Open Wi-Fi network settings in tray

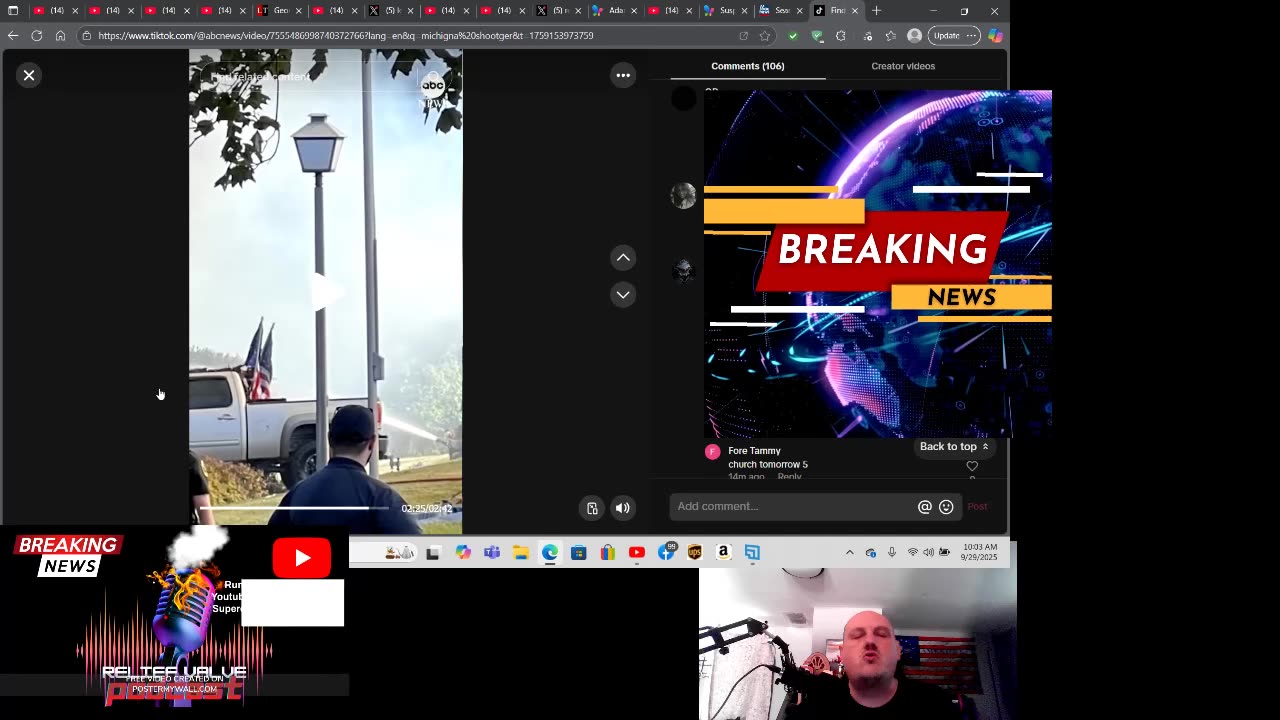[913, 553]
